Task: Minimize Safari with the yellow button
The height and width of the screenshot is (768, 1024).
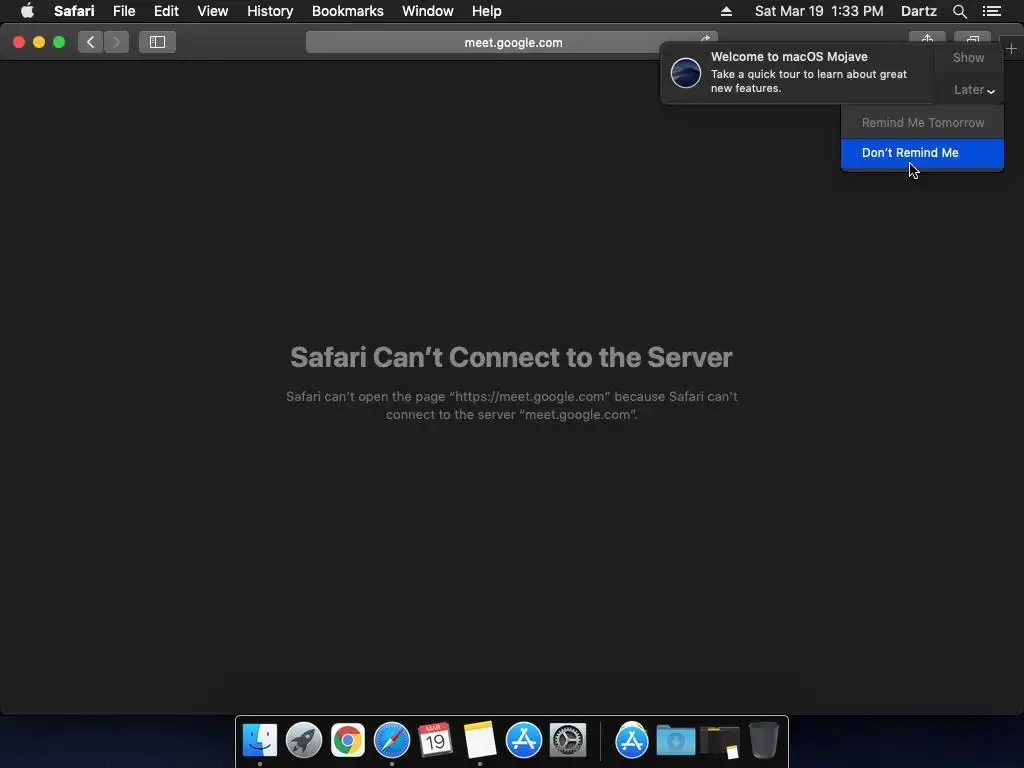Action: tap(39, 42)
